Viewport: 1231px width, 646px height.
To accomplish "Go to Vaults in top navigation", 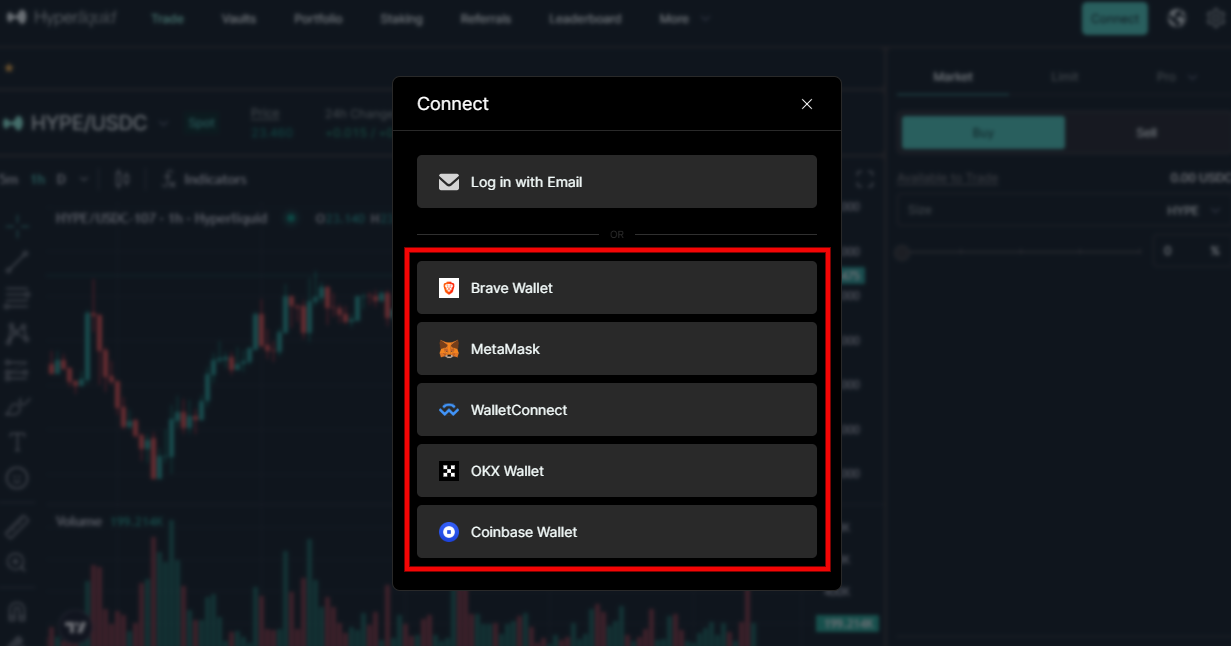I will coord(239,19).
